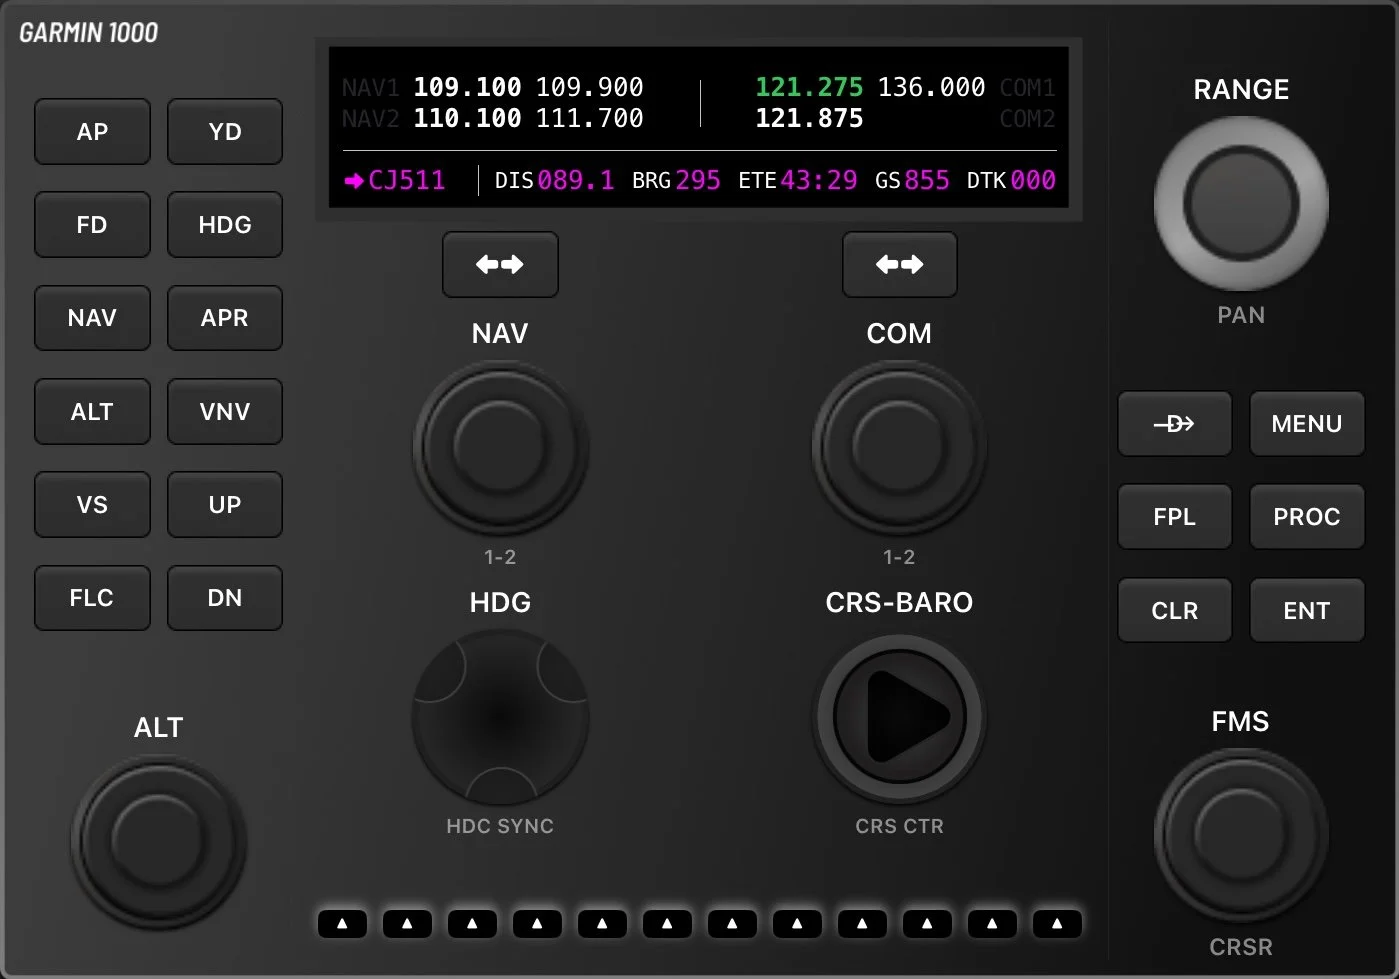1399x979 pixels.
Task: Click the HDG heading knob
Action: tap(500, 717)
